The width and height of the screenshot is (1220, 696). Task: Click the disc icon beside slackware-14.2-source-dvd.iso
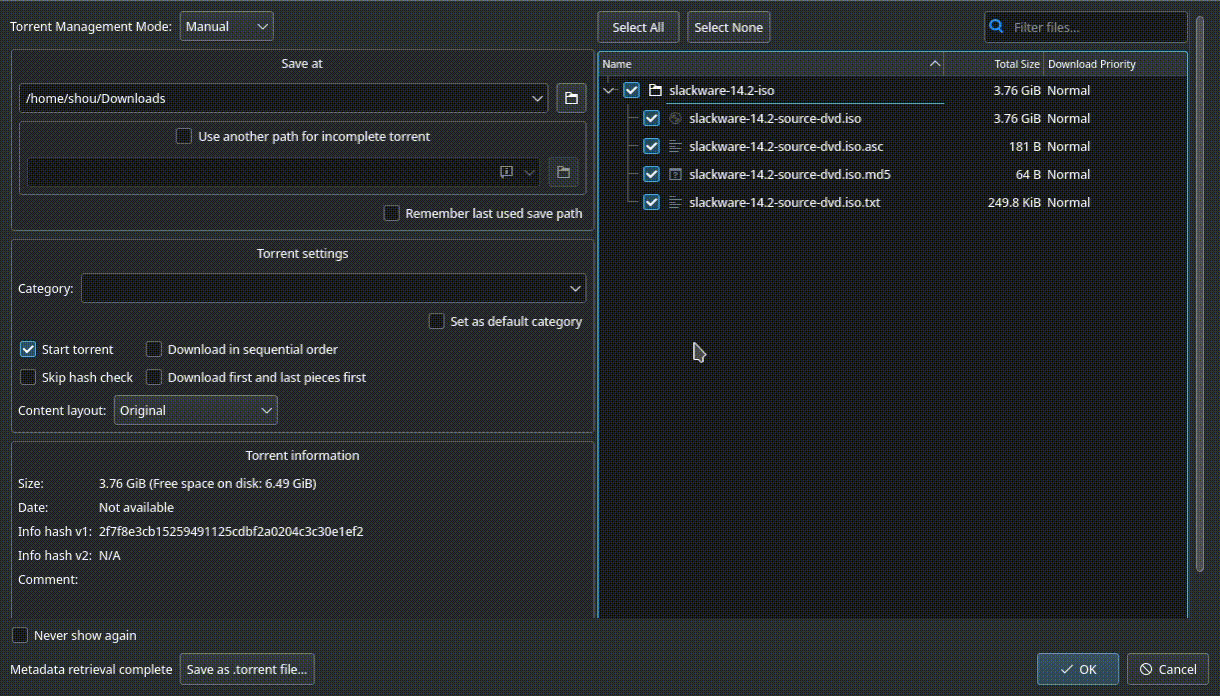coord(674,118)
